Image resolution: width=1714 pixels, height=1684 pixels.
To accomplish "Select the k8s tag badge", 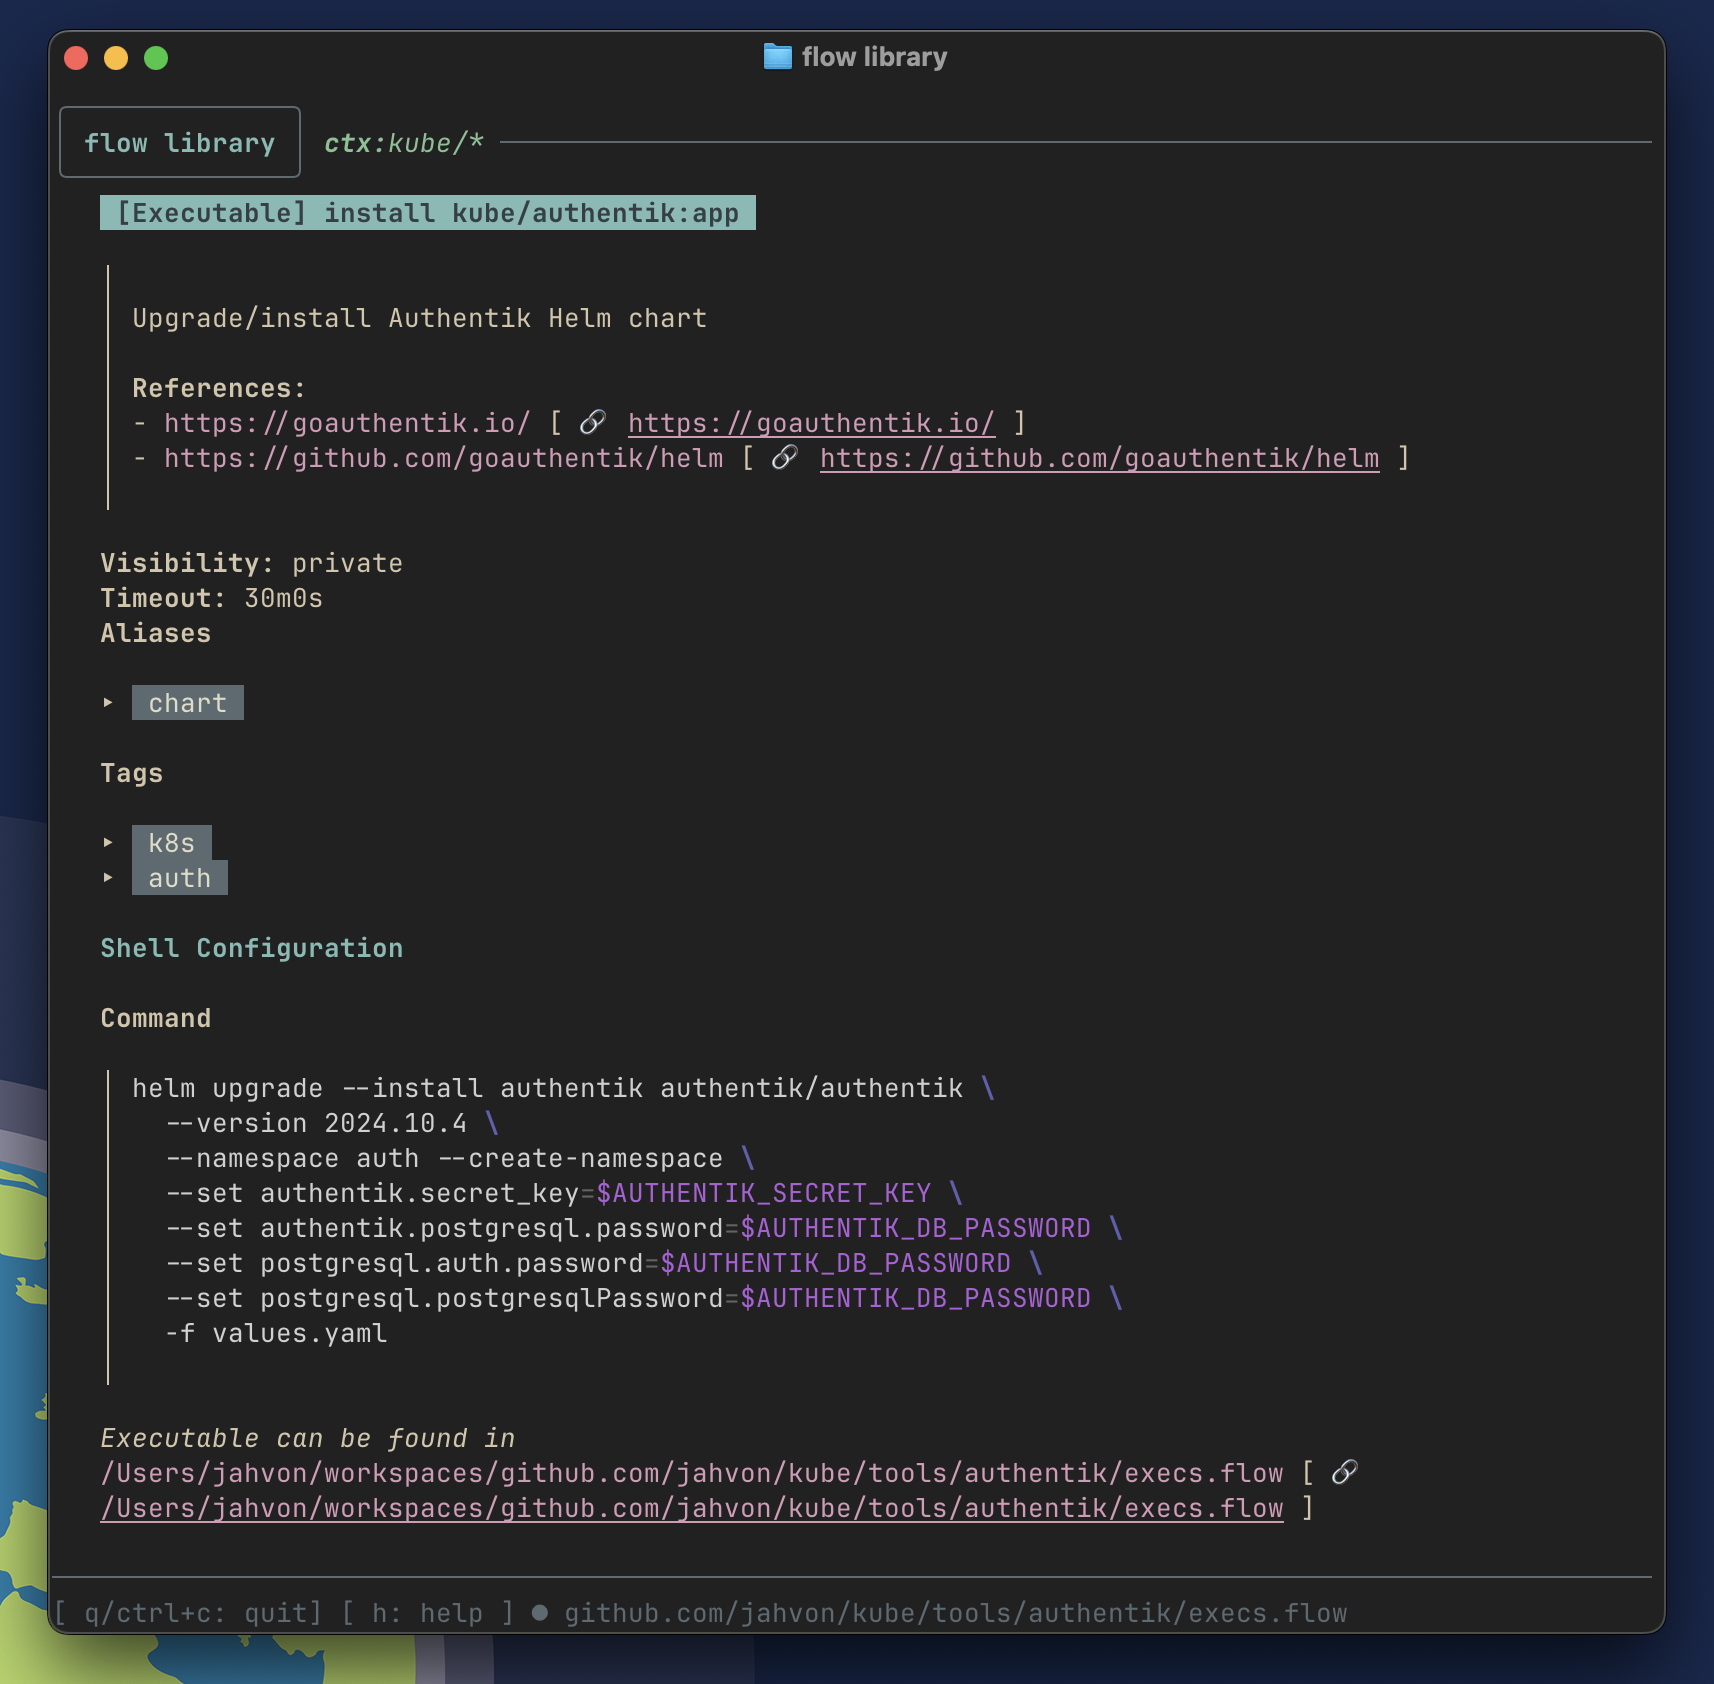I will click(172, 843).
